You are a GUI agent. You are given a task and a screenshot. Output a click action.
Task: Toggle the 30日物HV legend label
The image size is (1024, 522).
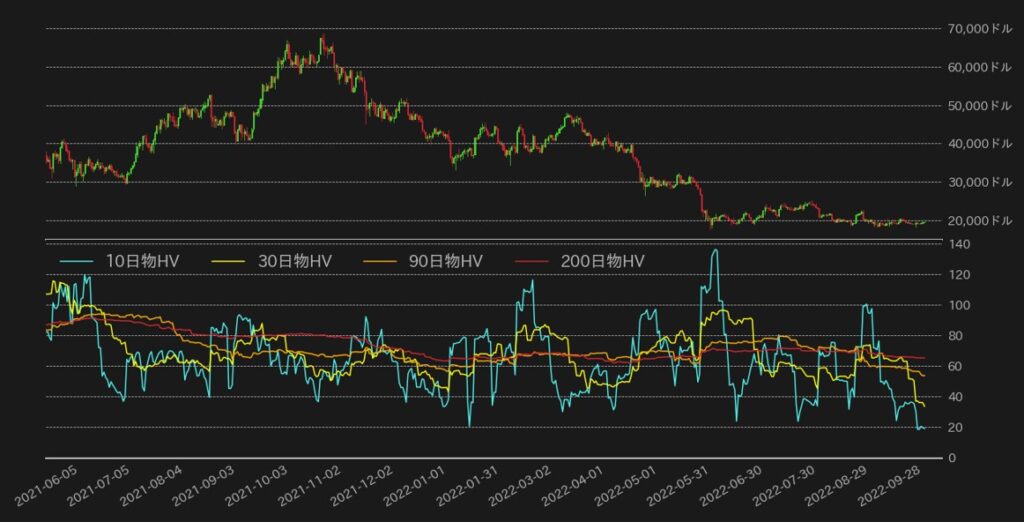click(x=294, y=261)
